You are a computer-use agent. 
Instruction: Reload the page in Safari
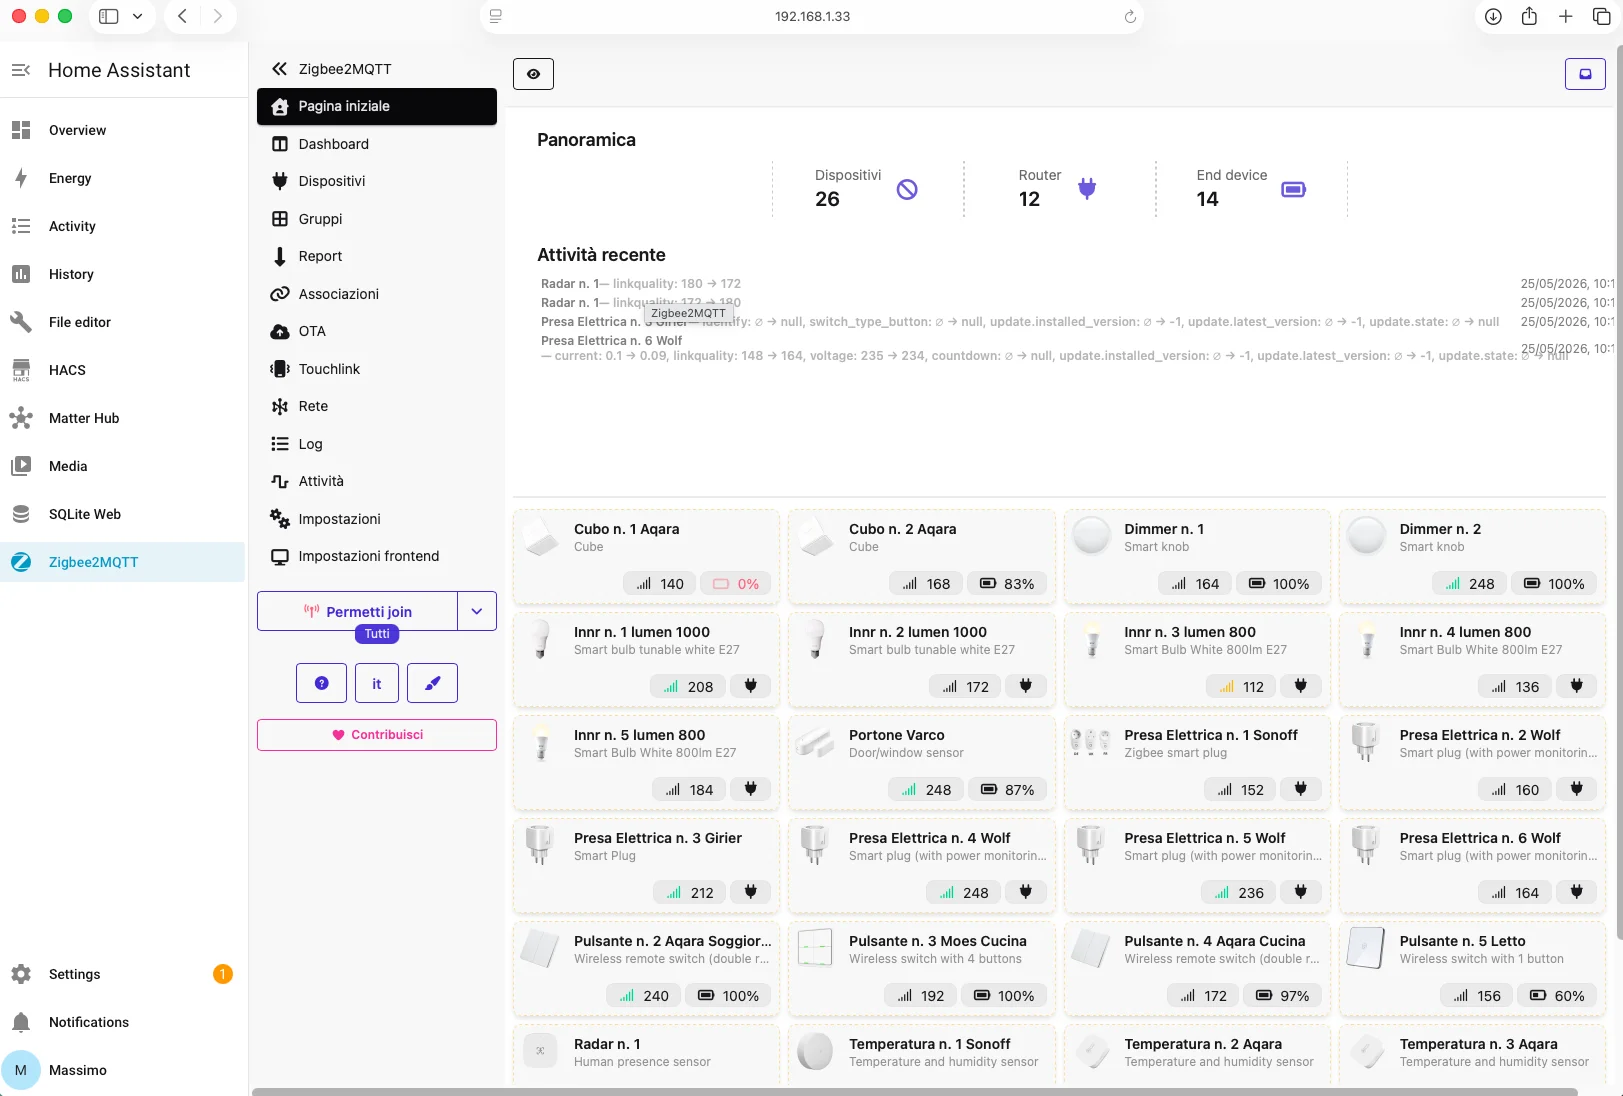point(1130,17)
